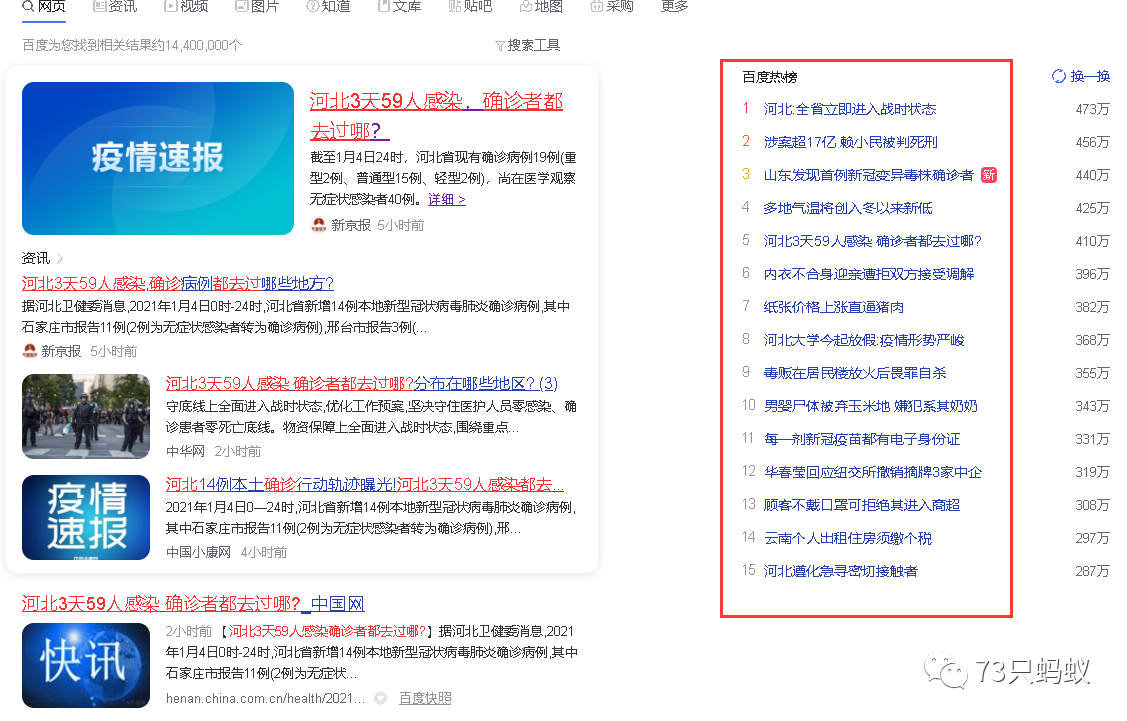Open hot topic 云南个人出租住房须缴个税
Image resolution: width=1127 pixels, height=721 pixels.
click(x=847, y=538)
